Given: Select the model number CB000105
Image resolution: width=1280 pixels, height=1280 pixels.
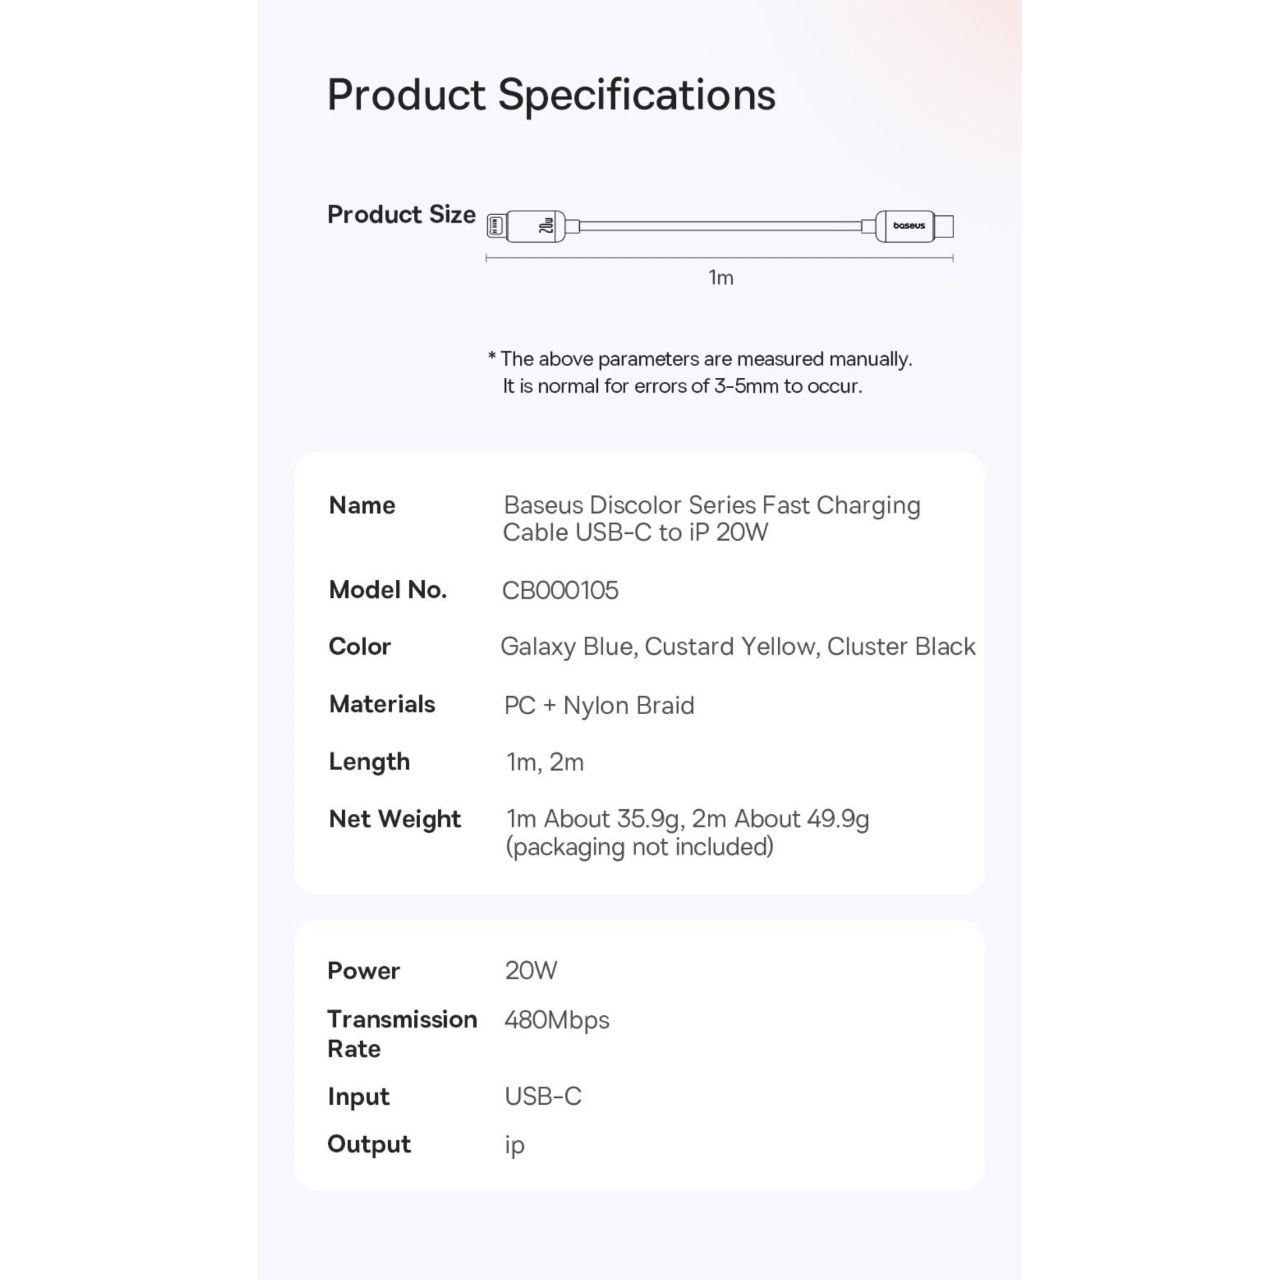Looking at the screenshot, I should point(560,590).
